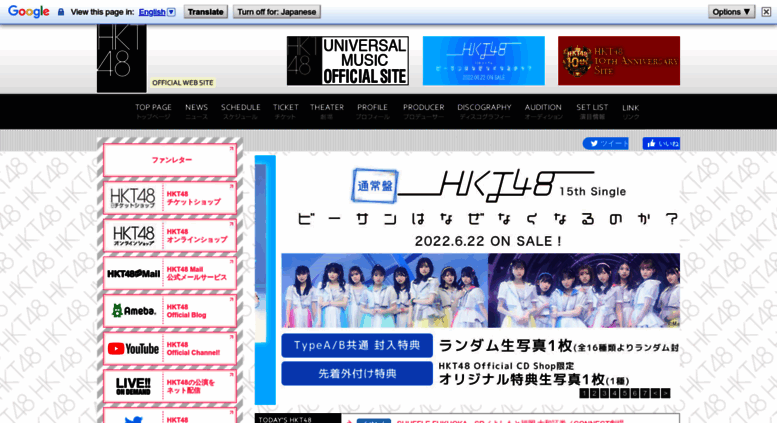
Task: Open the translate Options dropdown
Action: [x=731, y=12]
